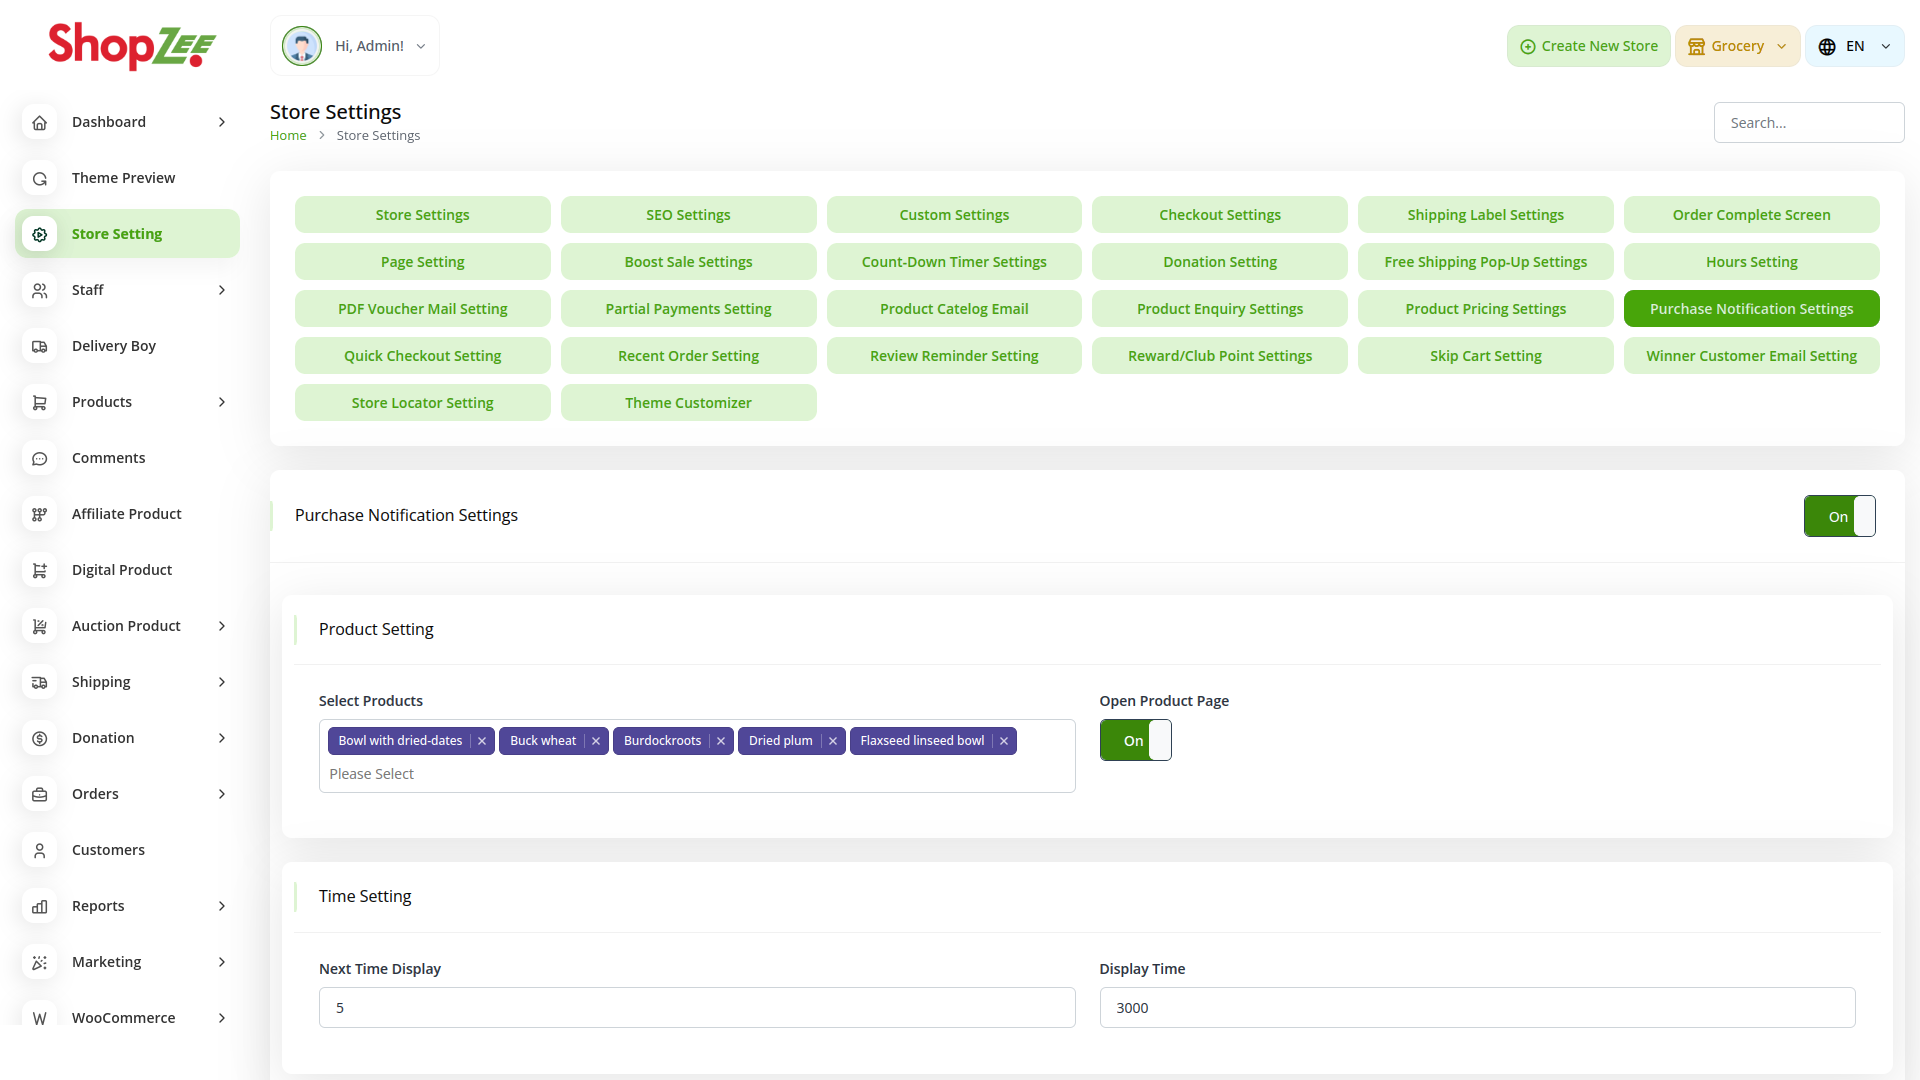Screen dimensions: 1920x1080
Task: Click the Digital Product cart icon
Action: [40, 570]
